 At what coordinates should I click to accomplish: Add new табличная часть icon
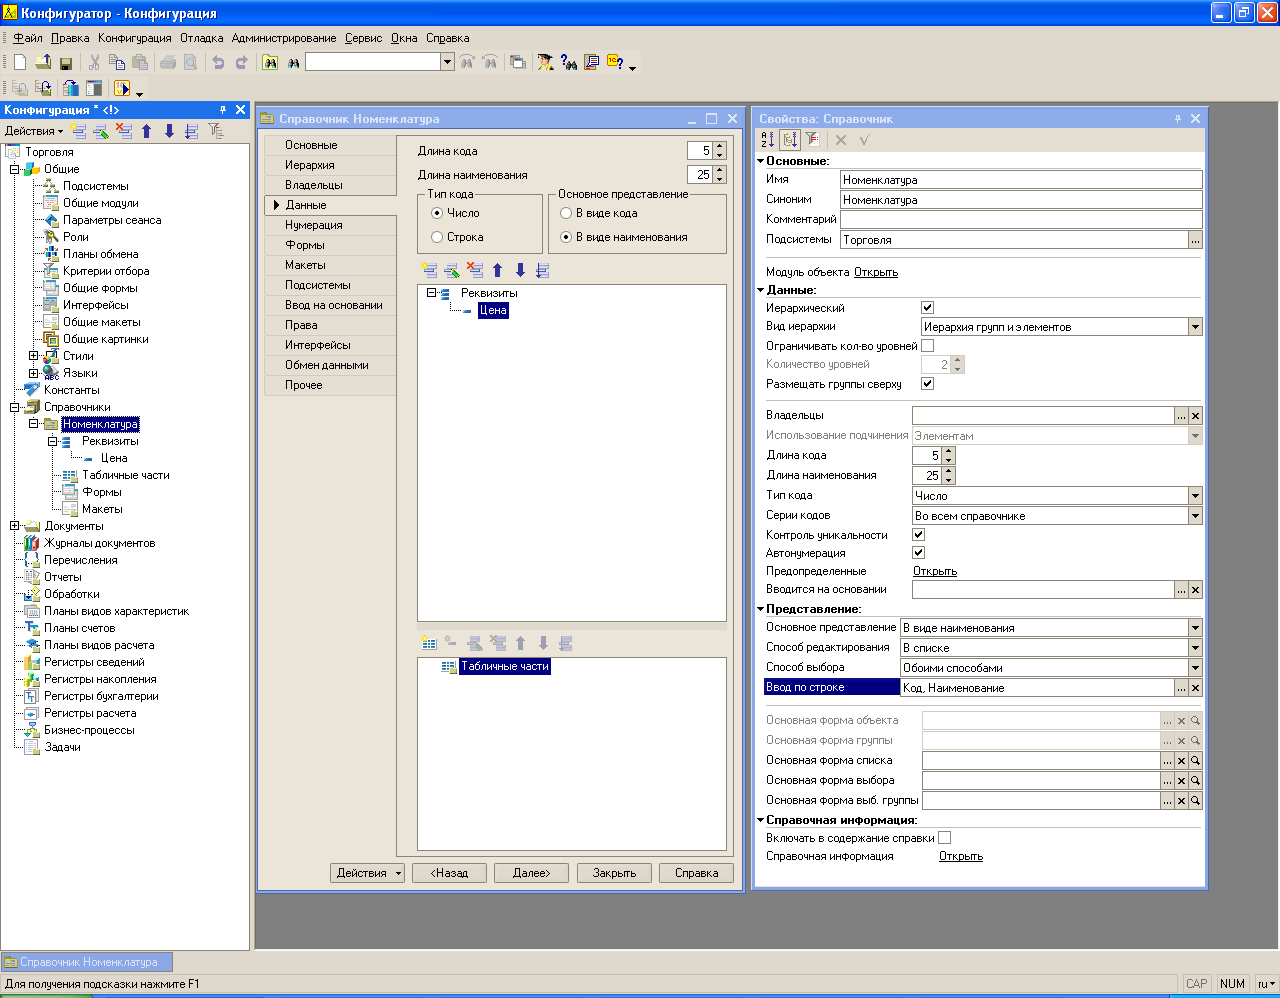(x=429, y=643)
